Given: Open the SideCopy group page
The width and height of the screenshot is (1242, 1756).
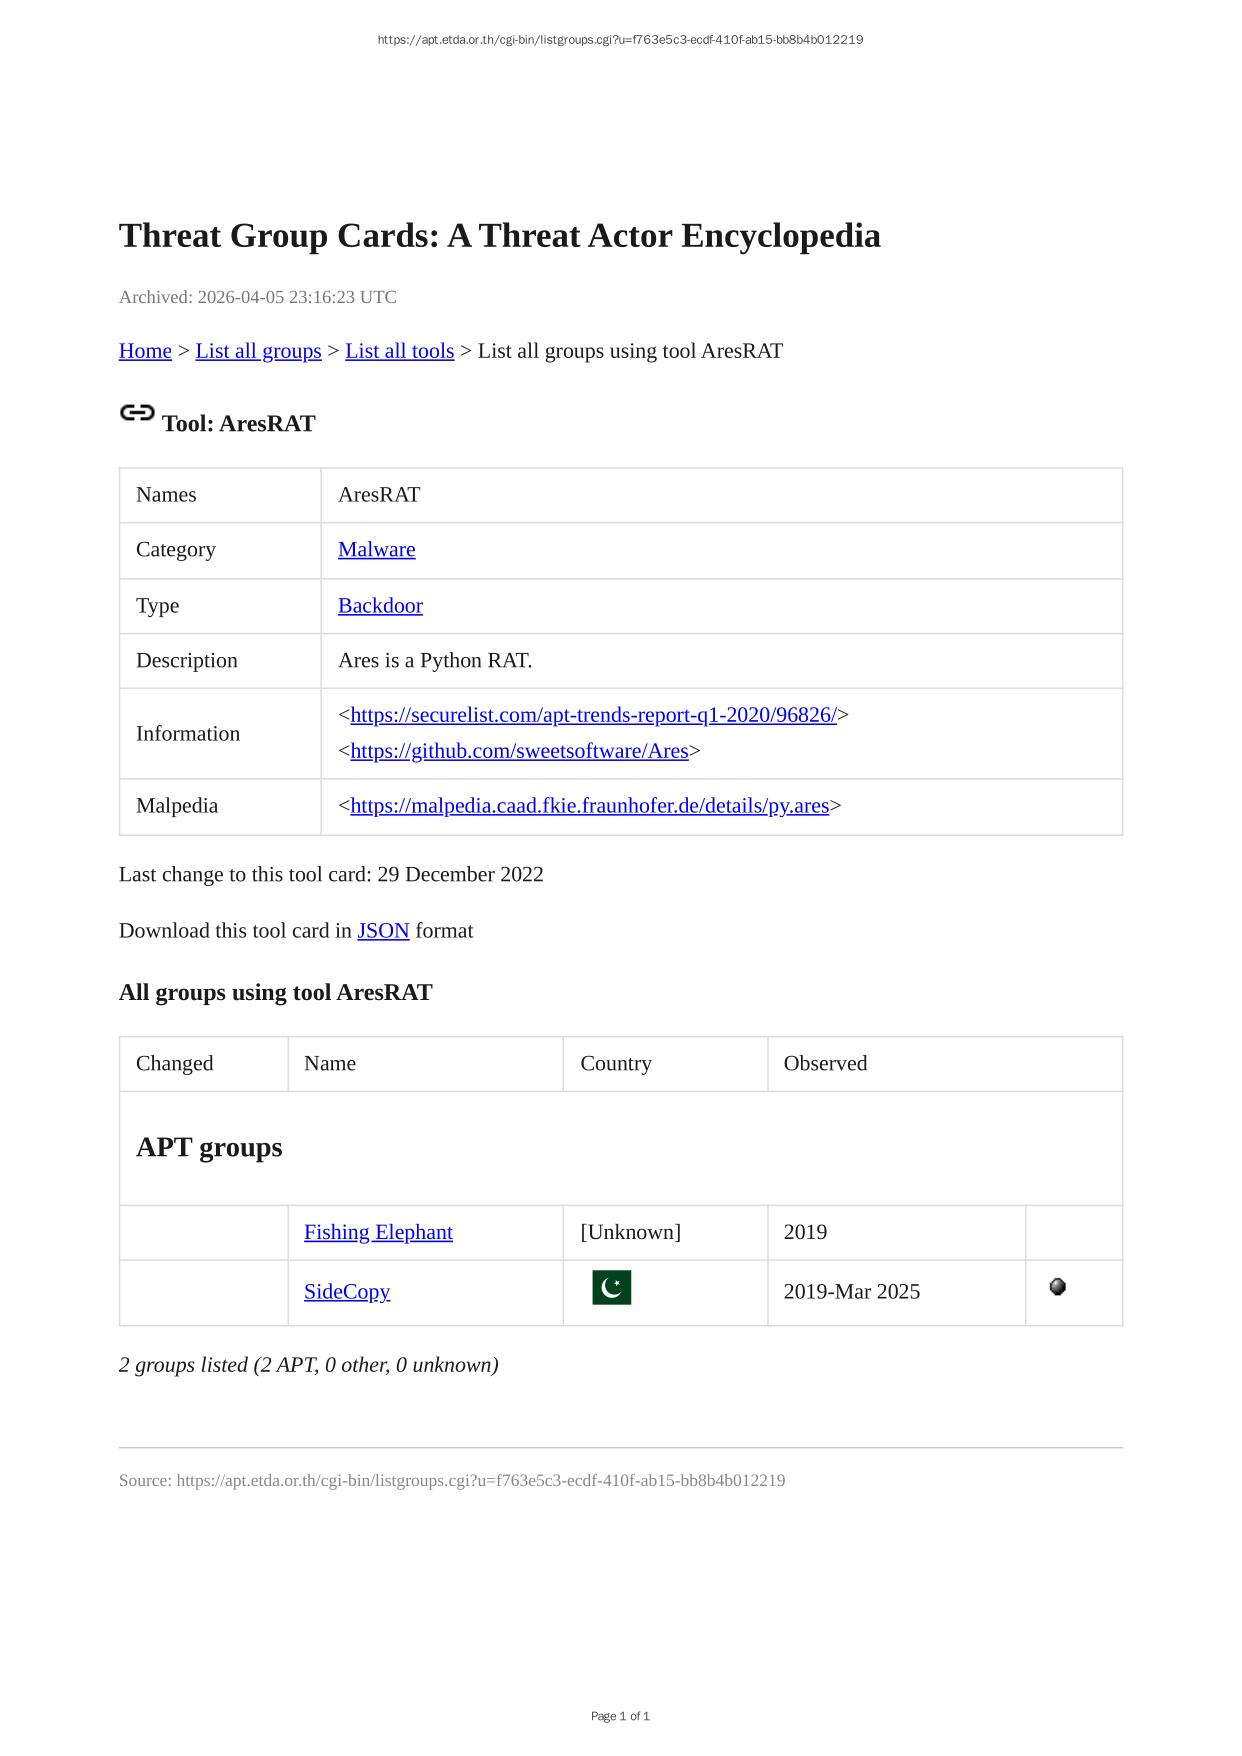Looking at the screenshot, I should tap(347, 1292).
